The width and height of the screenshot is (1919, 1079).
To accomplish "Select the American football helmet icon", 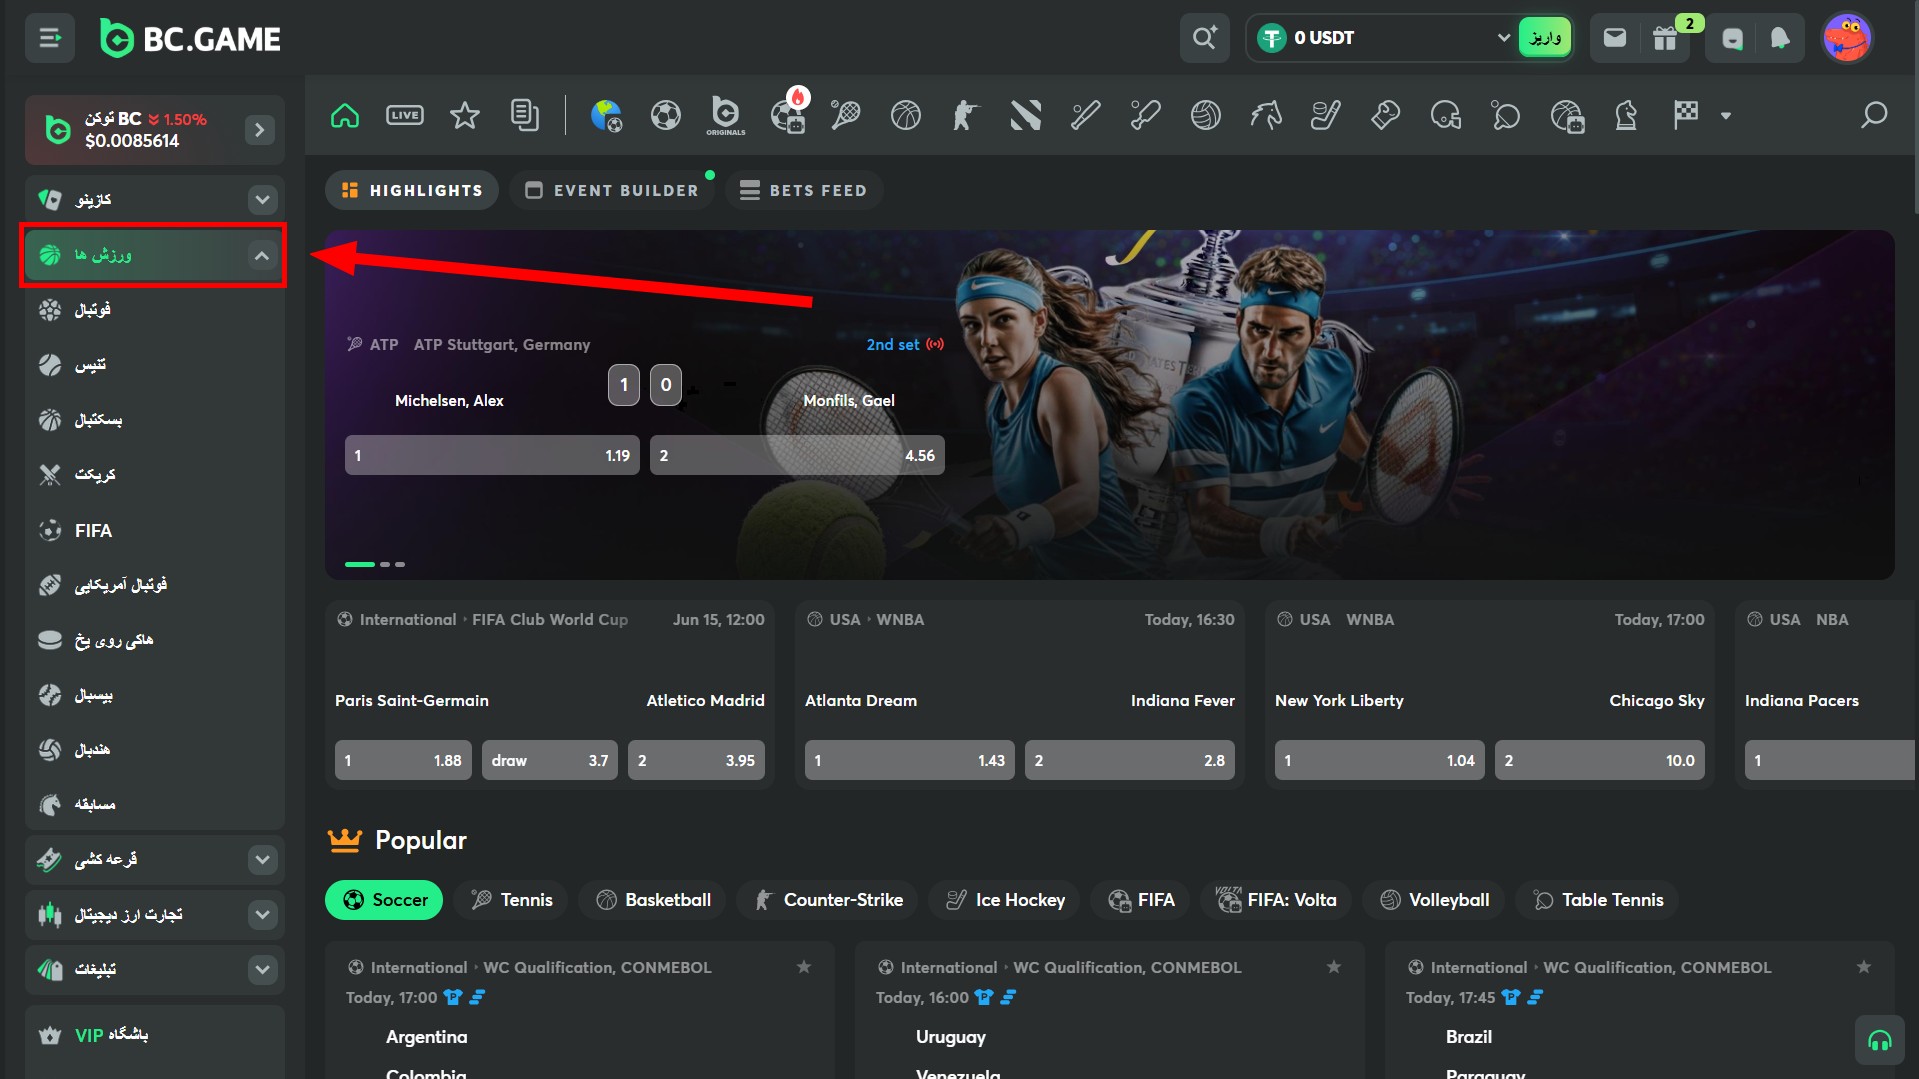I will click(1446, 115).
